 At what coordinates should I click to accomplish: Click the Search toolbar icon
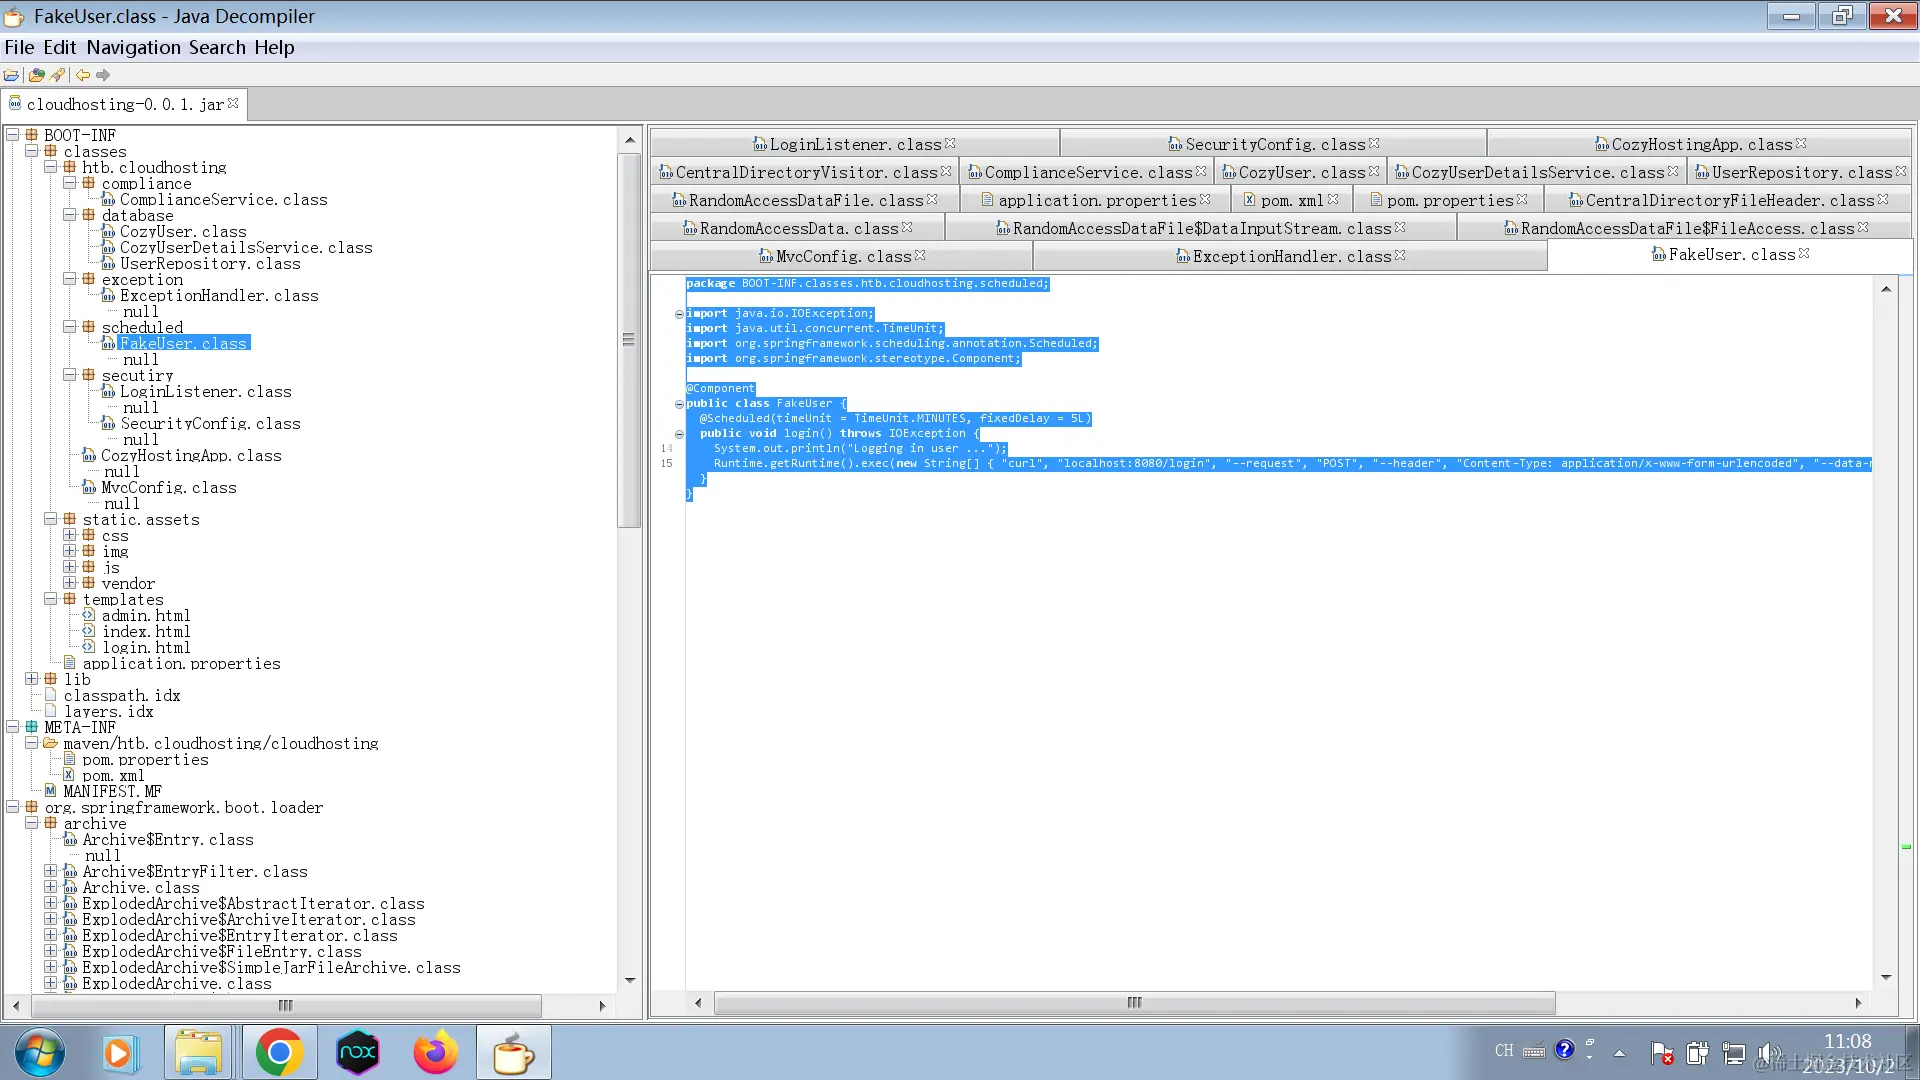[x=58, y=75]
